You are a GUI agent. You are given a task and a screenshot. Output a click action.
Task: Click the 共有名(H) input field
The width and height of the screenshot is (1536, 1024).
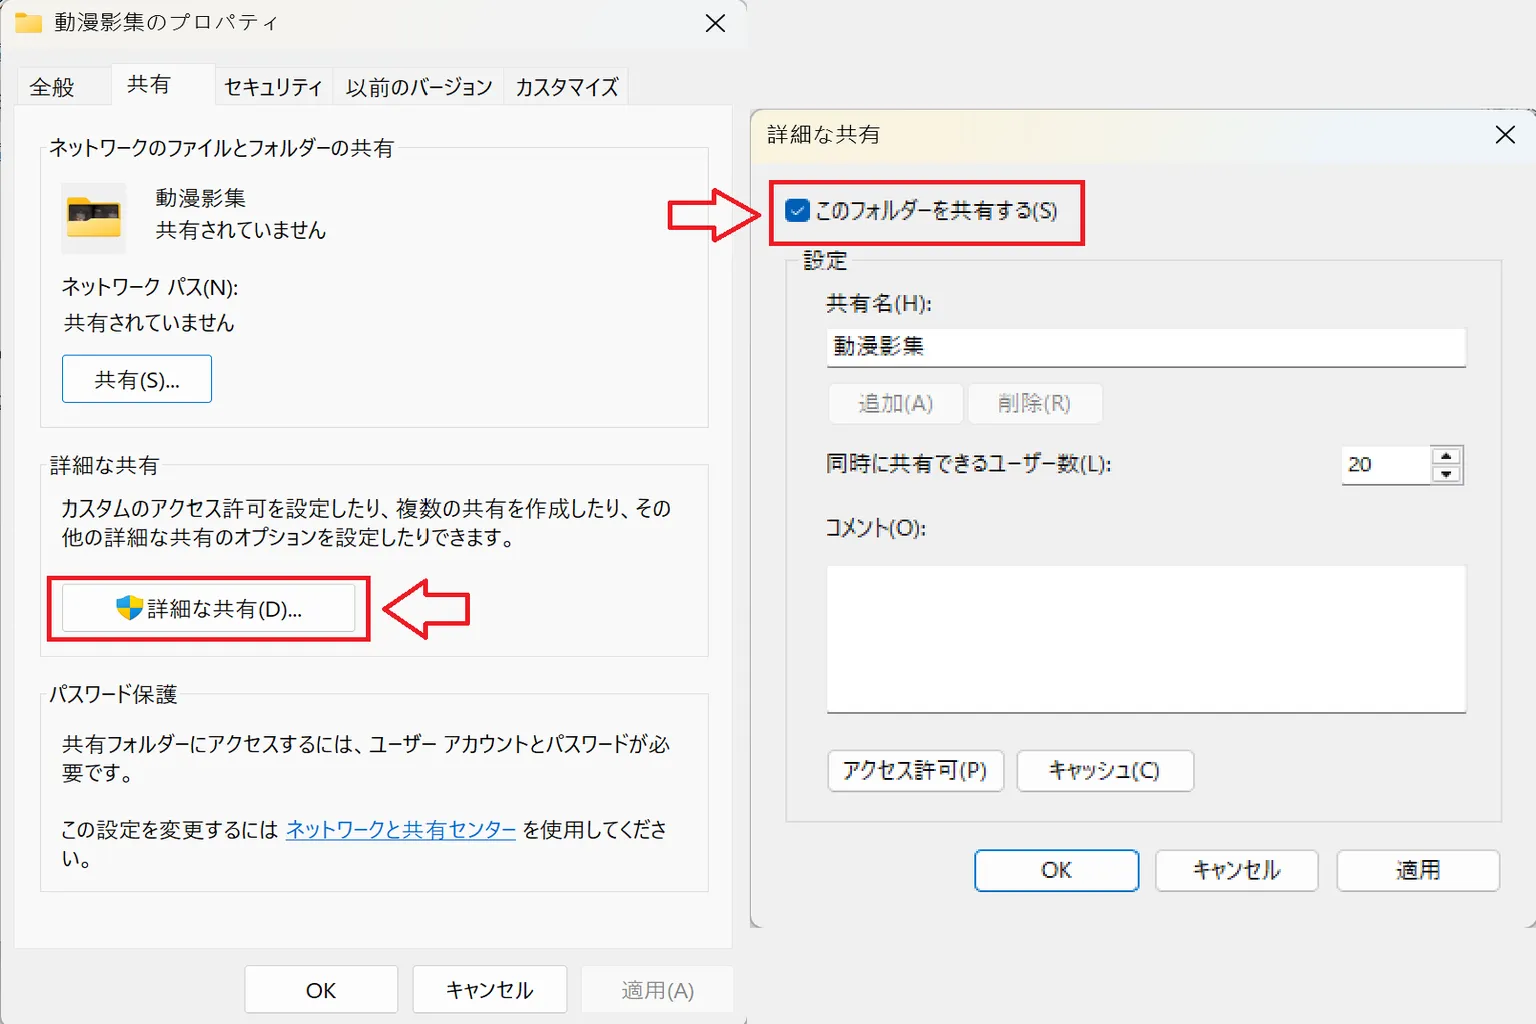[x=1146, y=347]
